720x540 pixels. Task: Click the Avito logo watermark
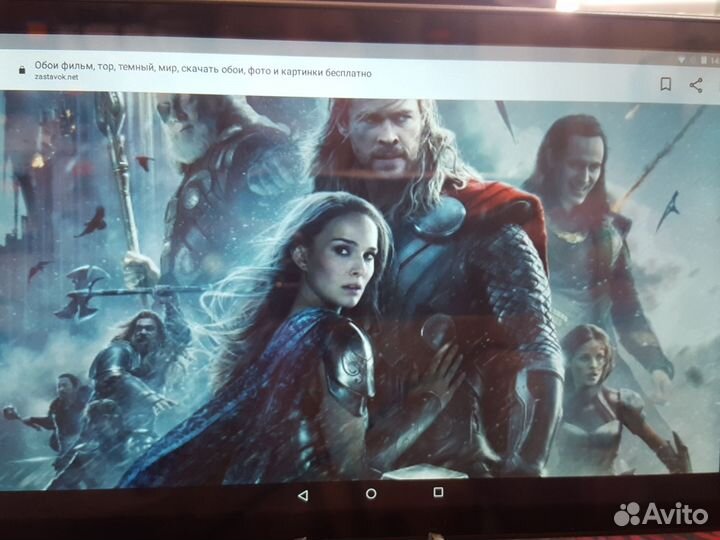pyautogui.click(x=661, y=513)
